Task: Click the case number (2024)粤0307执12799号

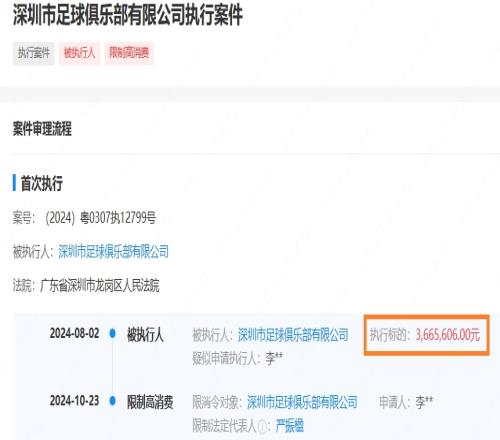Action: point(100,218)
